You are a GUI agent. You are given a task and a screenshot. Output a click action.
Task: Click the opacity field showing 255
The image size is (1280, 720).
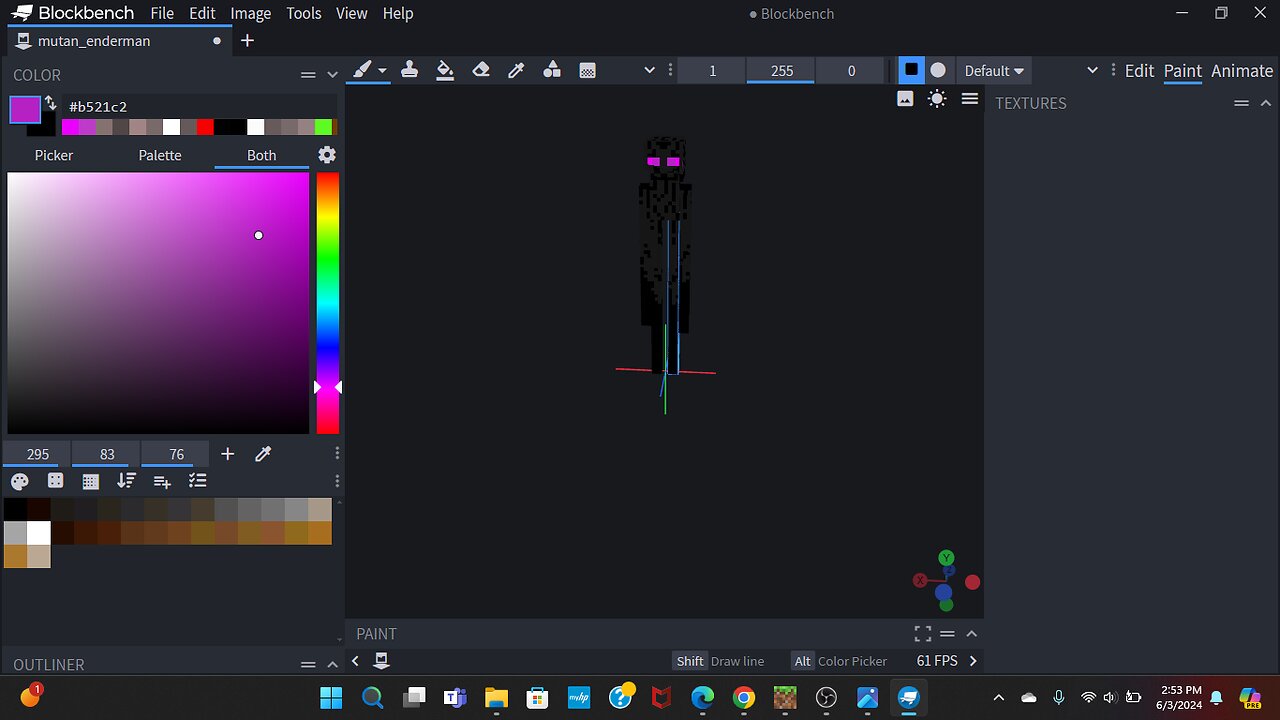tap(782, 70)
